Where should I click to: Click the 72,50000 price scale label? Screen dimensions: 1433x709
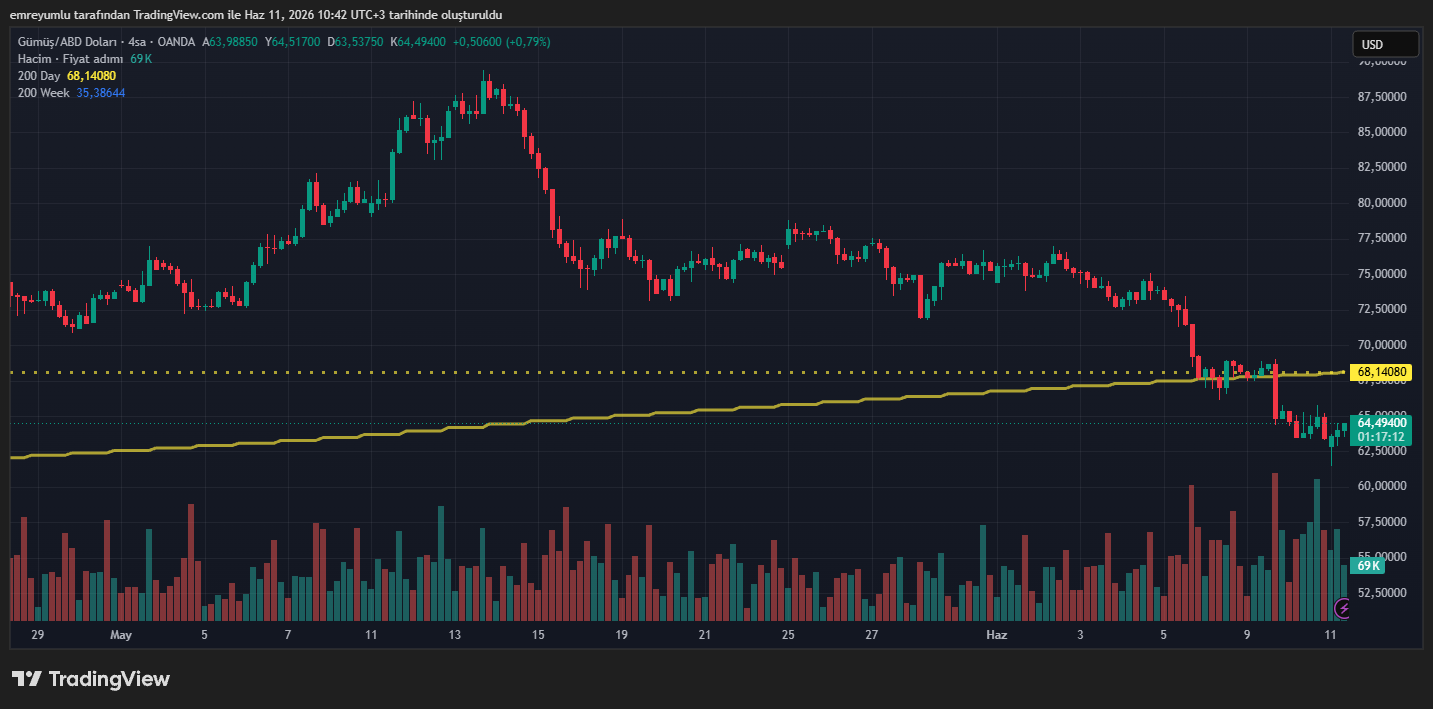click(x=1382, y=309)
